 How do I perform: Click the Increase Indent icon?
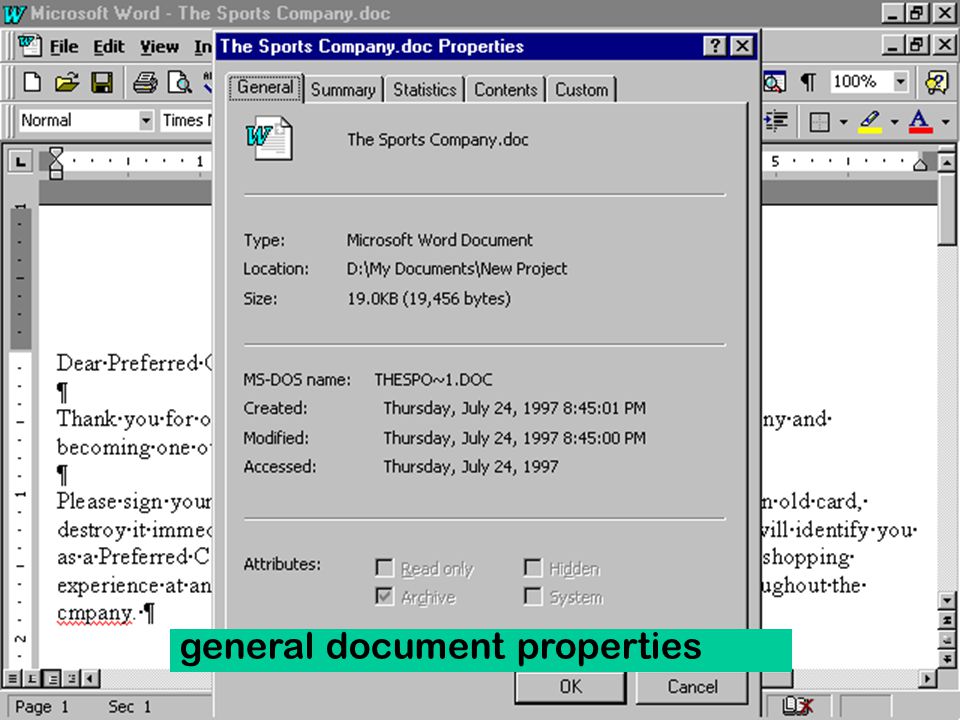(776, 121)
